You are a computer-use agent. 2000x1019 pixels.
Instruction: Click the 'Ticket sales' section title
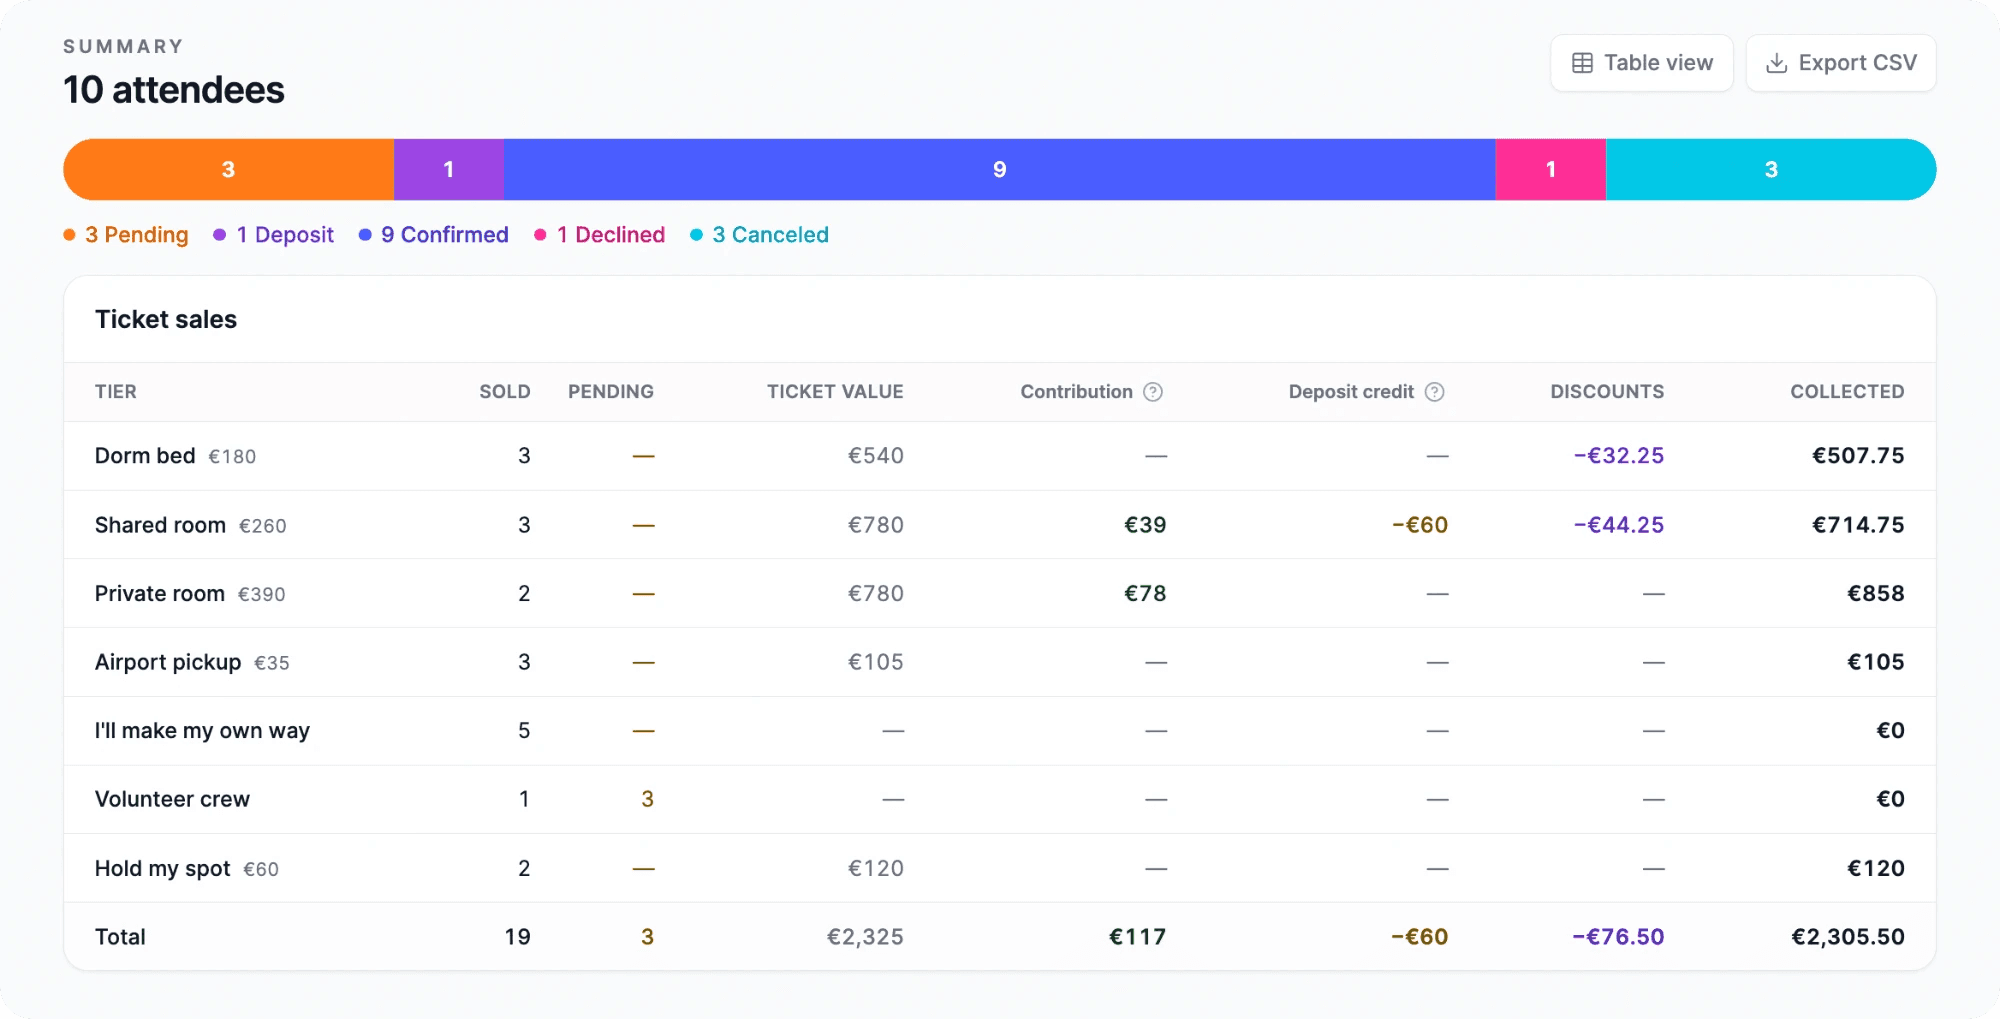point(166,320)
